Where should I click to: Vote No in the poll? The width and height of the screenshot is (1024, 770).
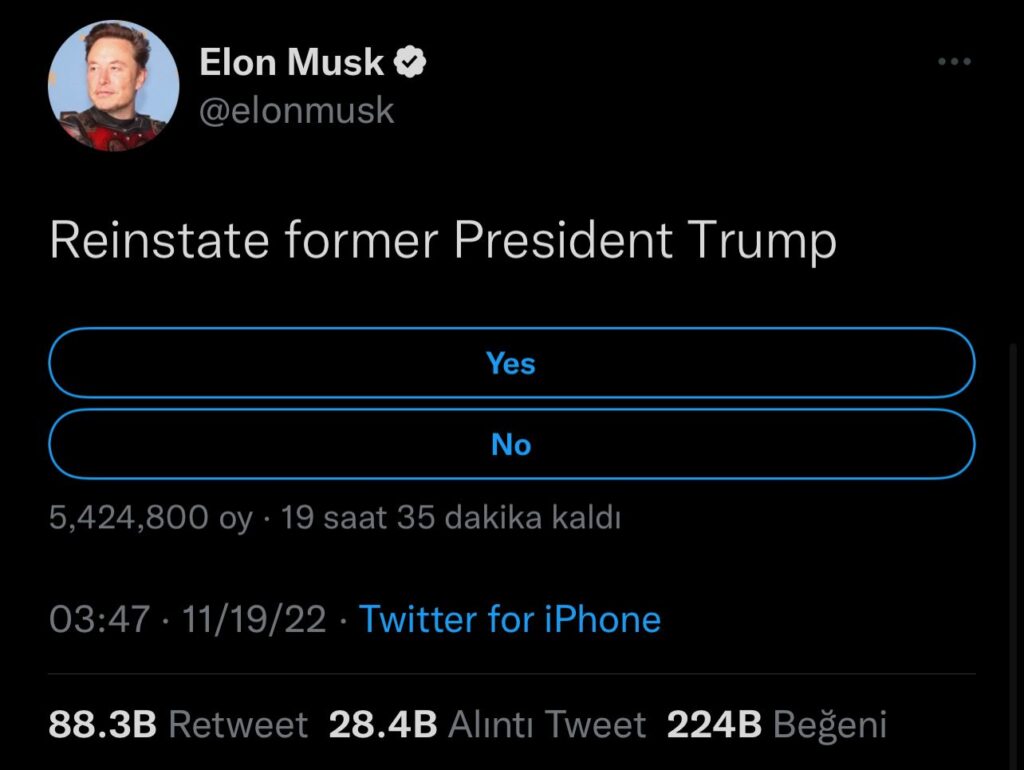click(511, 444)
